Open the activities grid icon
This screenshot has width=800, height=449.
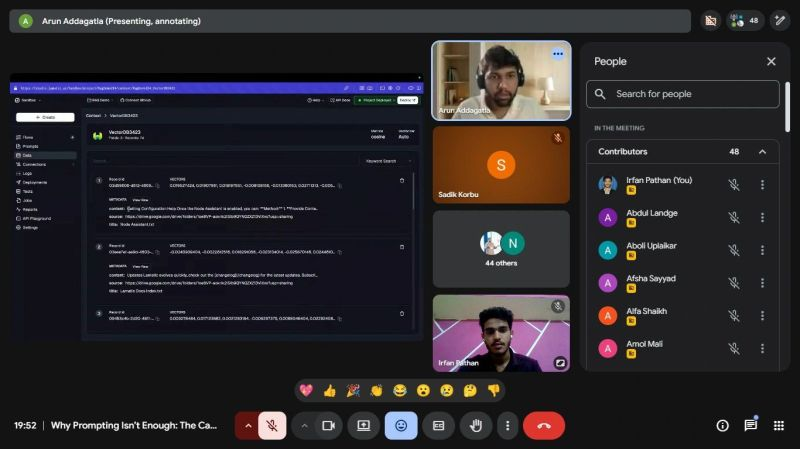(779, 425)
